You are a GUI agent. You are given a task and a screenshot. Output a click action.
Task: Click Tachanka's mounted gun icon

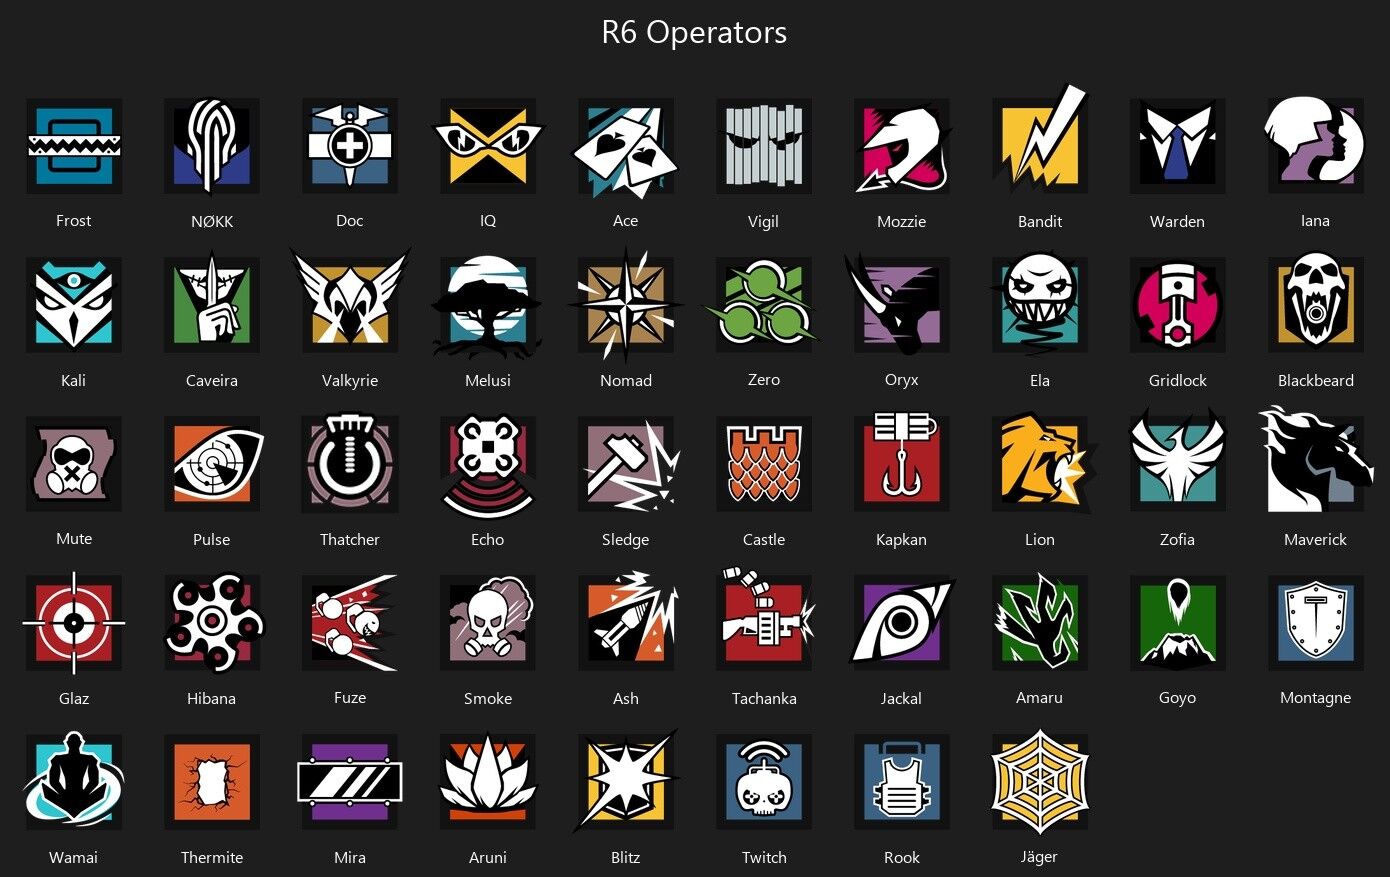tap(764, 622)
